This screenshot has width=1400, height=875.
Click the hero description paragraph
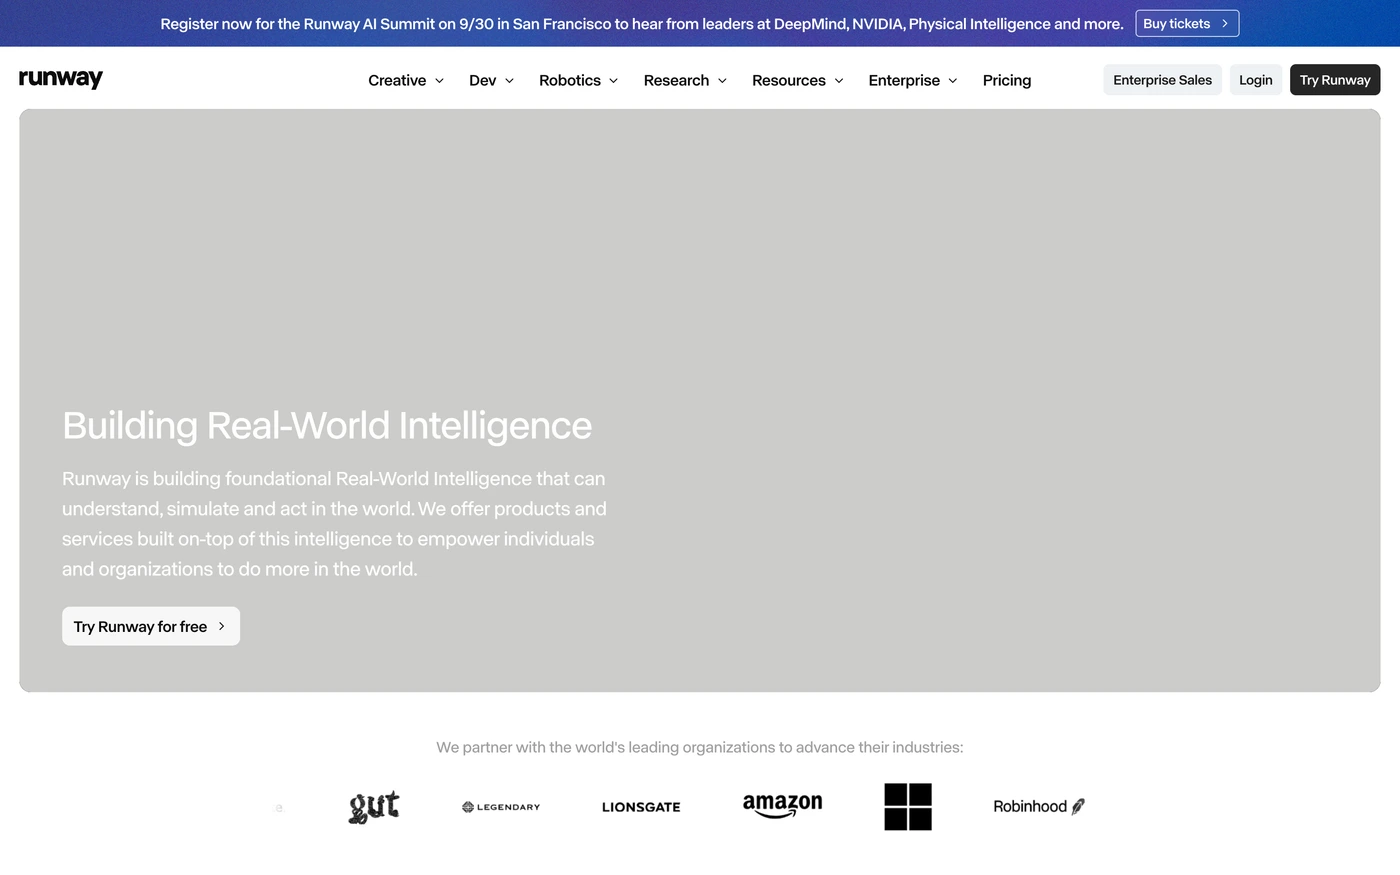coord(334,524)
